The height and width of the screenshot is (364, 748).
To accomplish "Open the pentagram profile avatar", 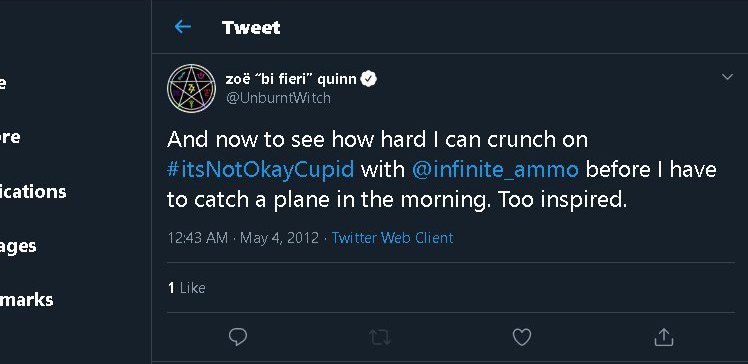I will pos(191,88).
